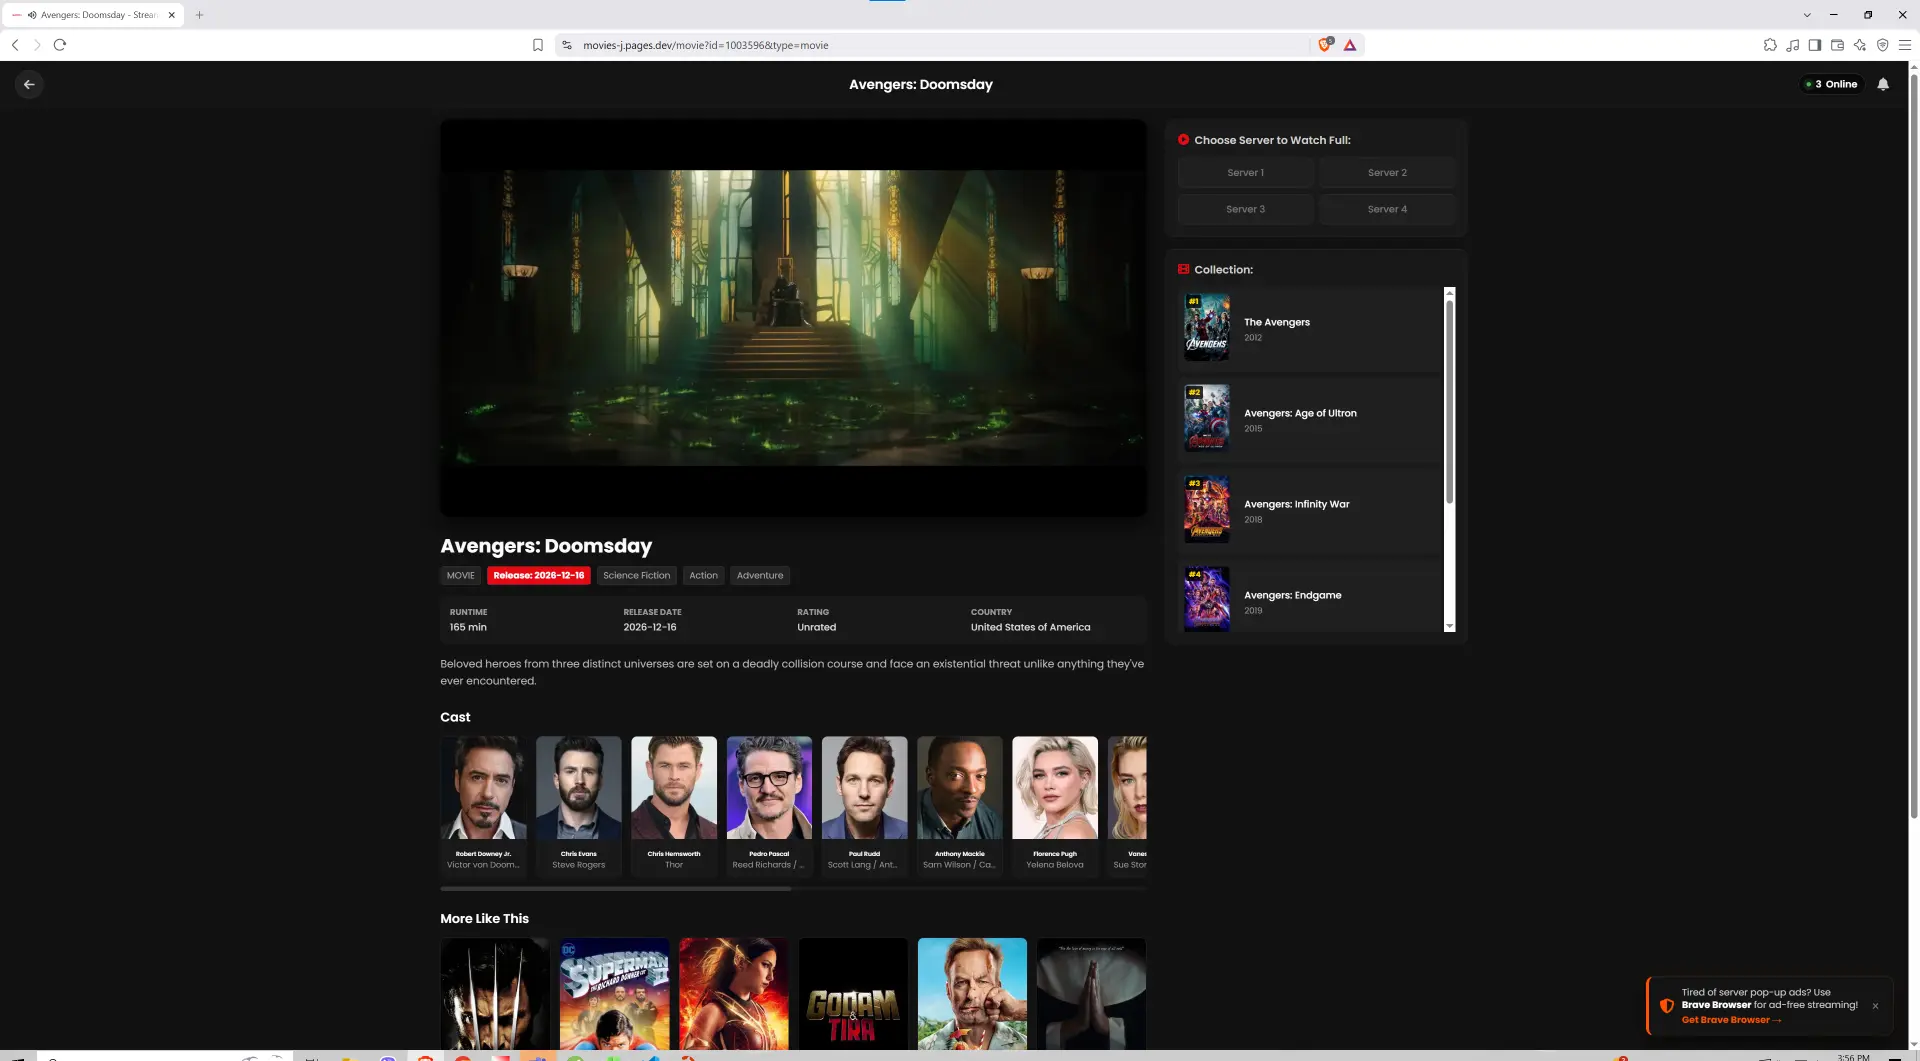Viewport: 1920px width, 1061px height.
Task: Open the Godam Tira poster in More Like This
Action: coord(853,993)
